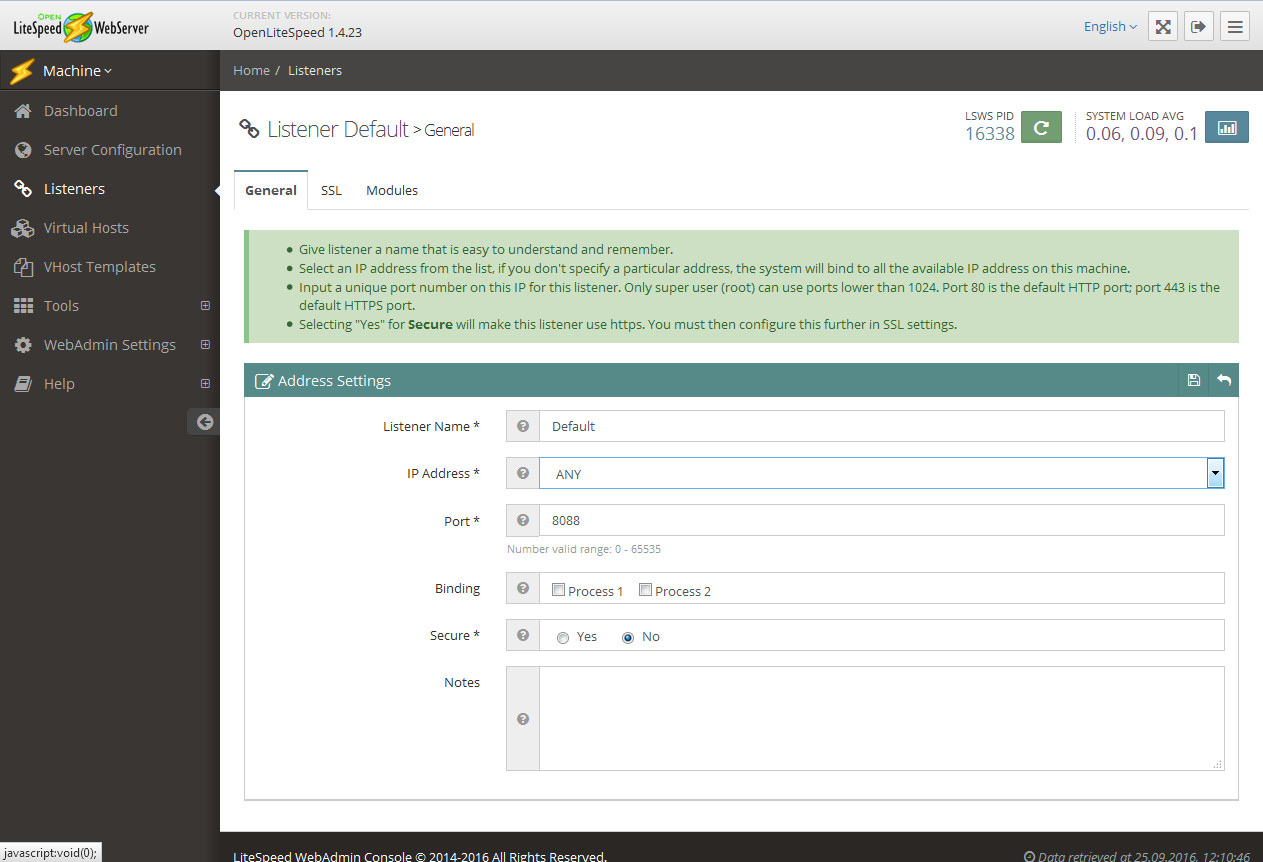
Task: Enable the Process 2 binding checkbox
Action: click(645, 590)
